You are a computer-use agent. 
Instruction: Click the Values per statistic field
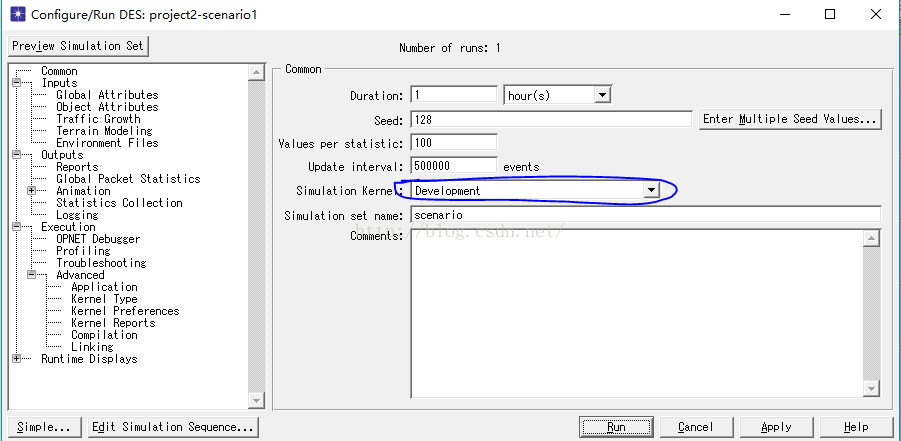coord(454,142)
